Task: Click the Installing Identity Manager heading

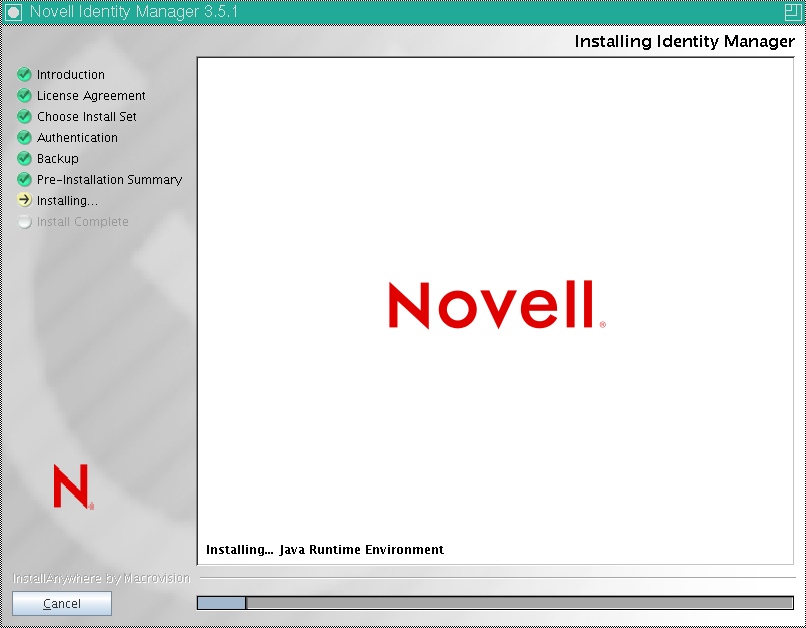Action: point(682,42)
